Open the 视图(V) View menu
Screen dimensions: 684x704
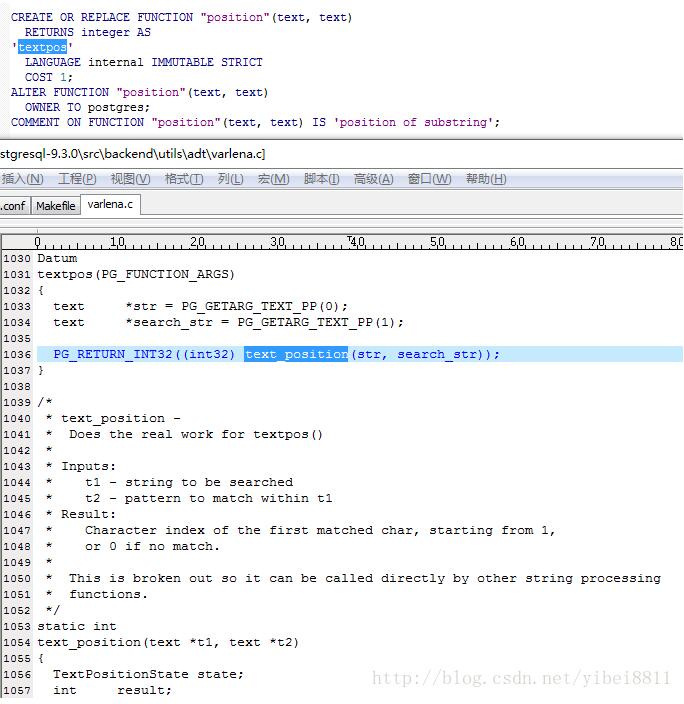130,179
